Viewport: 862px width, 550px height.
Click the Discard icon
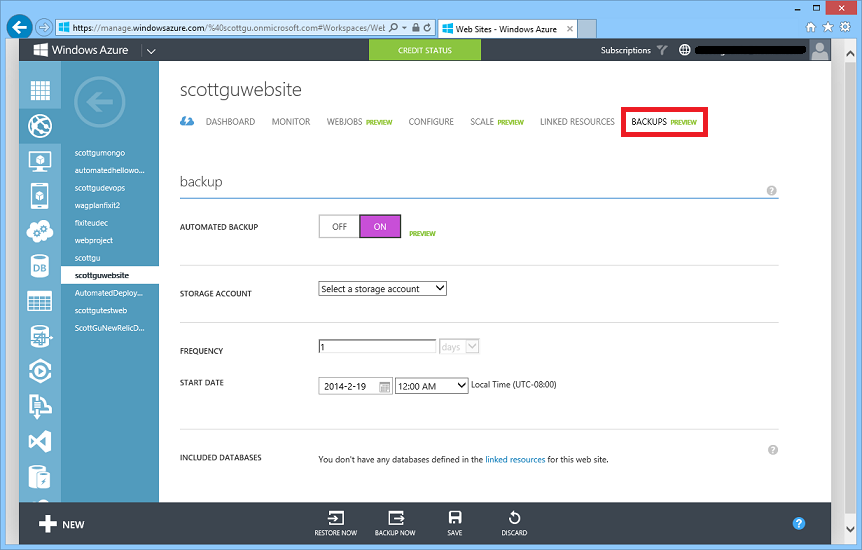(x=514, y=518)
